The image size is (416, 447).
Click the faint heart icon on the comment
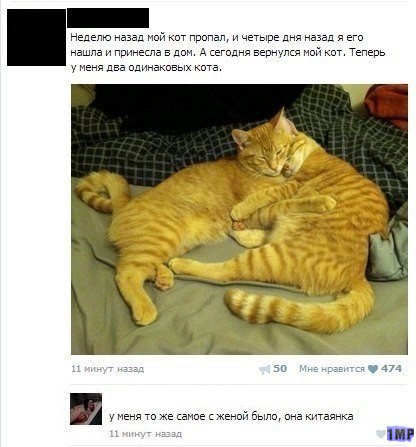(x=380, y=434)
